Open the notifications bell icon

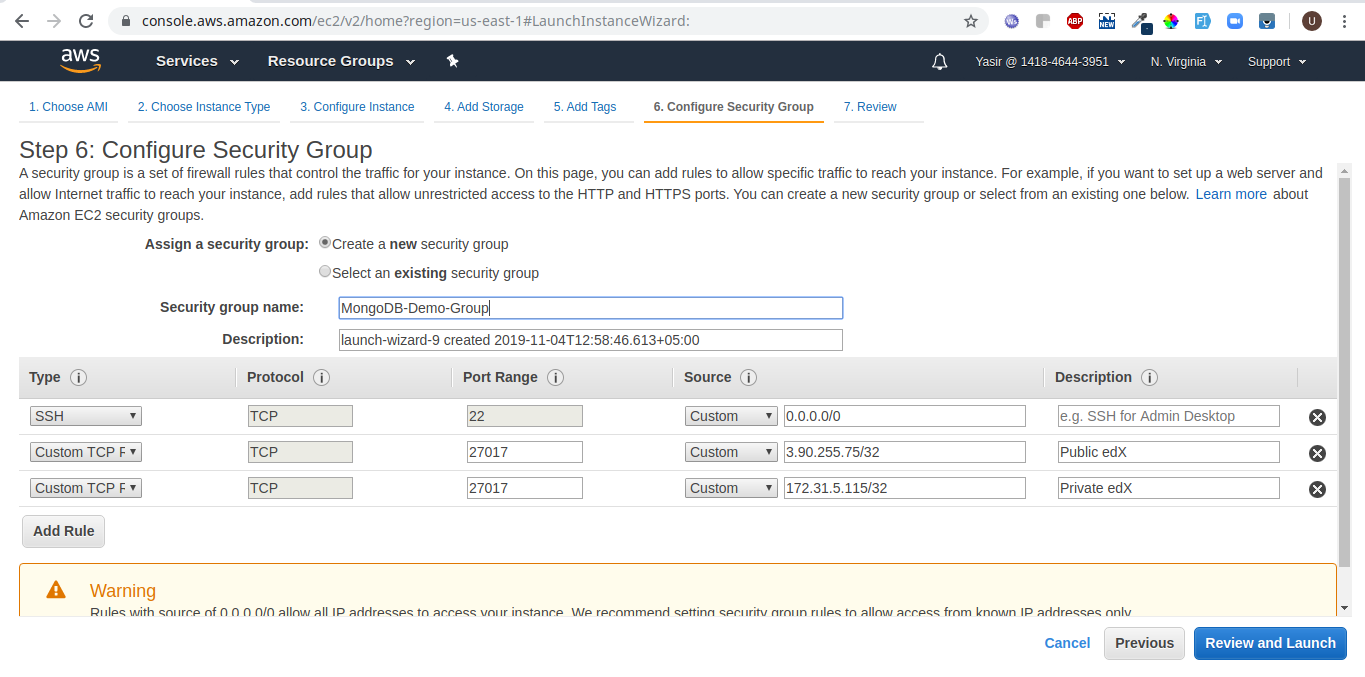(939, 62)
